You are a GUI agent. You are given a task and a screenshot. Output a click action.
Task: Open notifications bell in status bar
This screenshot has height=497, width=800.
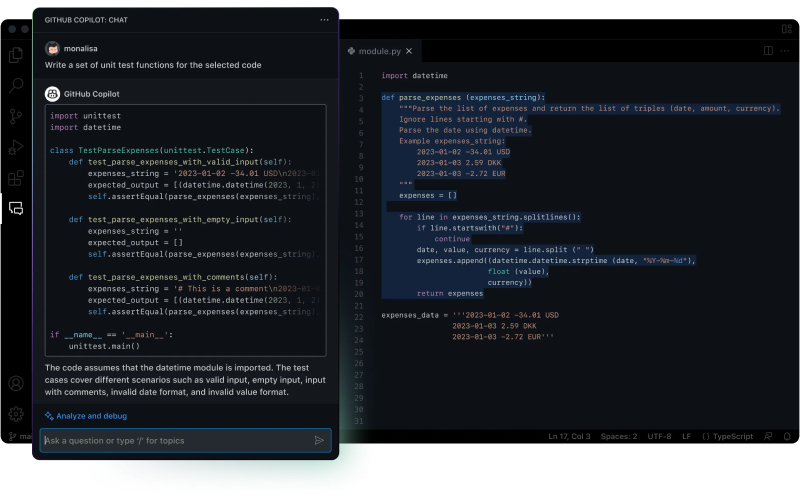point(786,437)
